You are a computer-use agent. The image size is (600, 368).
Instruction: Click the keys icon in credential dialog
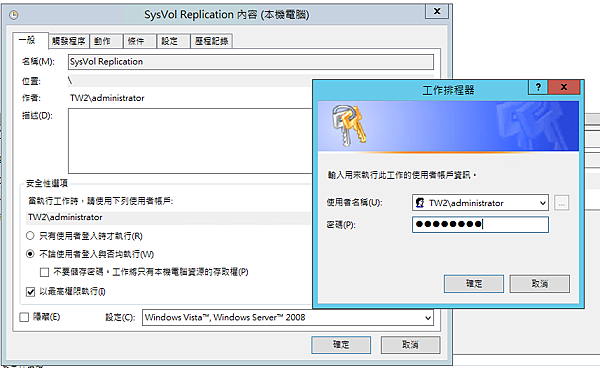point(348,126)
